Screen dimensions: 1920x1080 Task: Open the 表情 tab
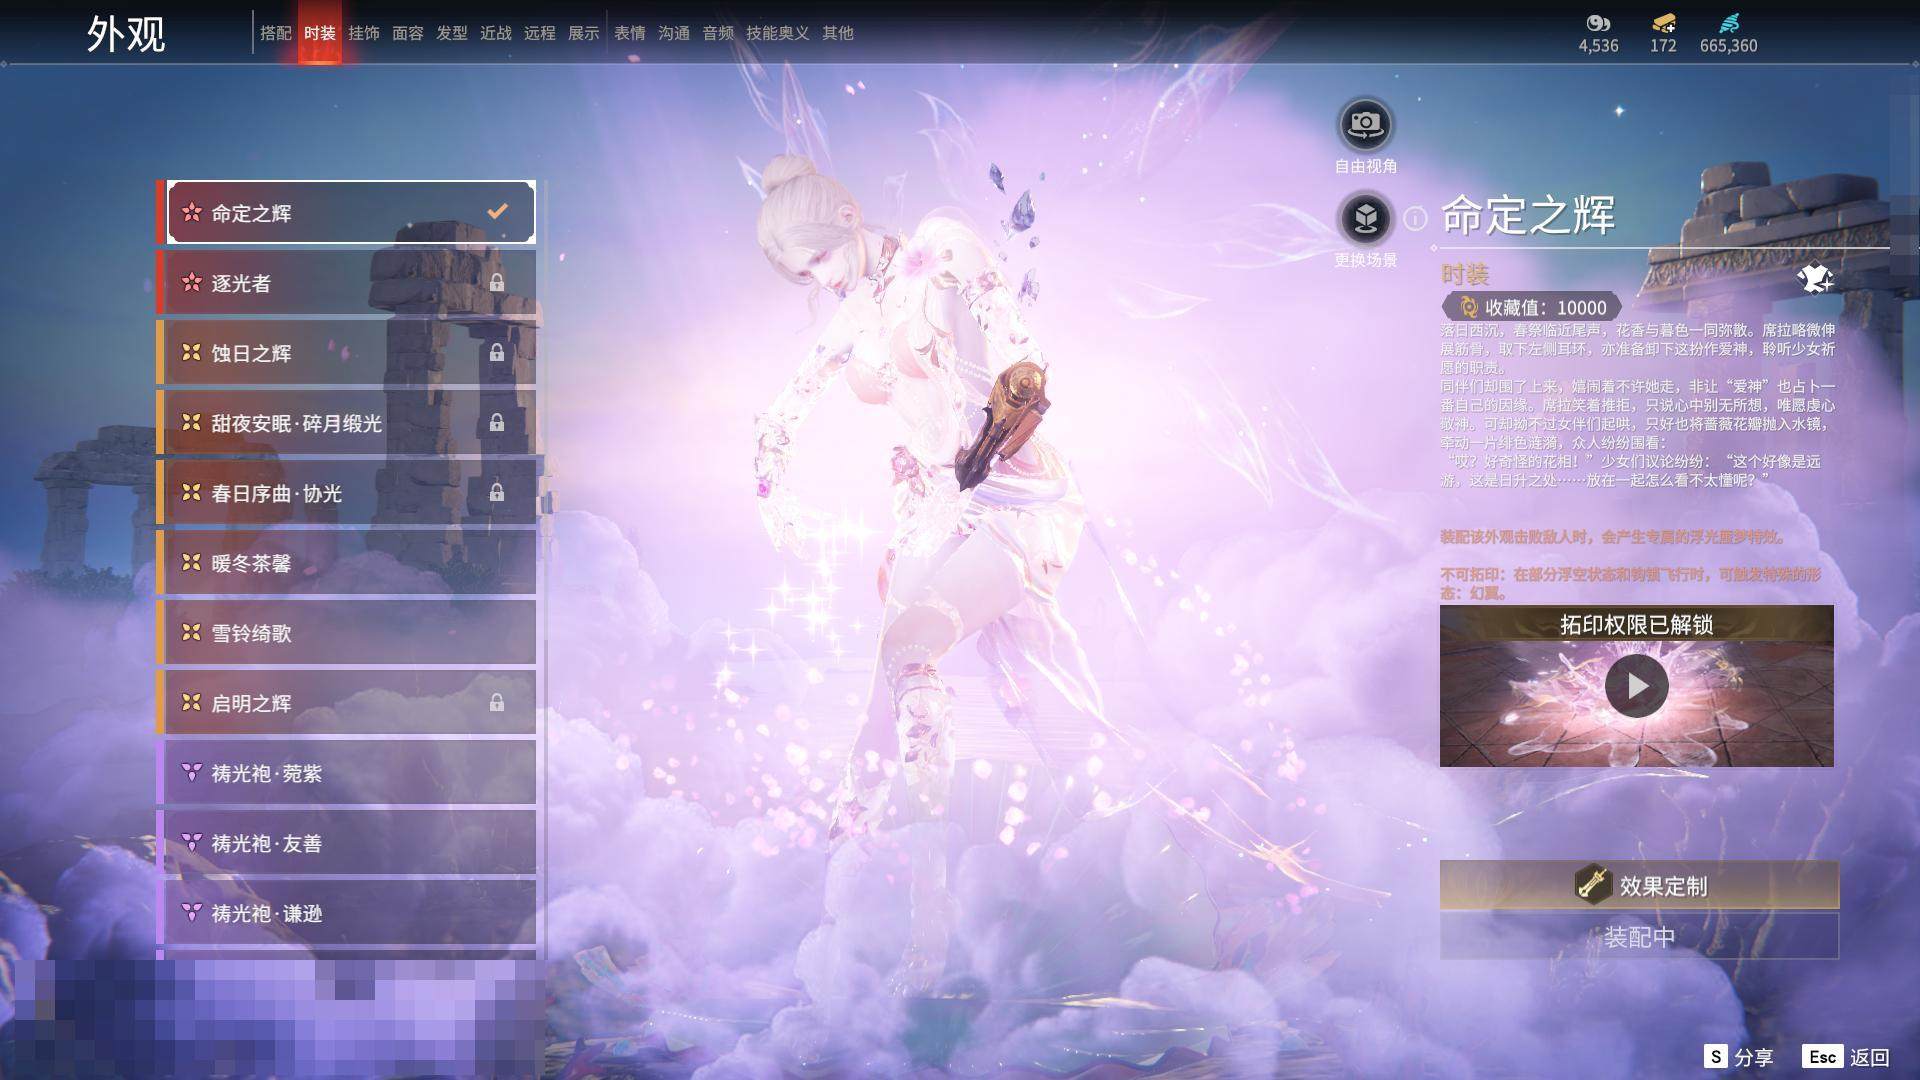630,33
